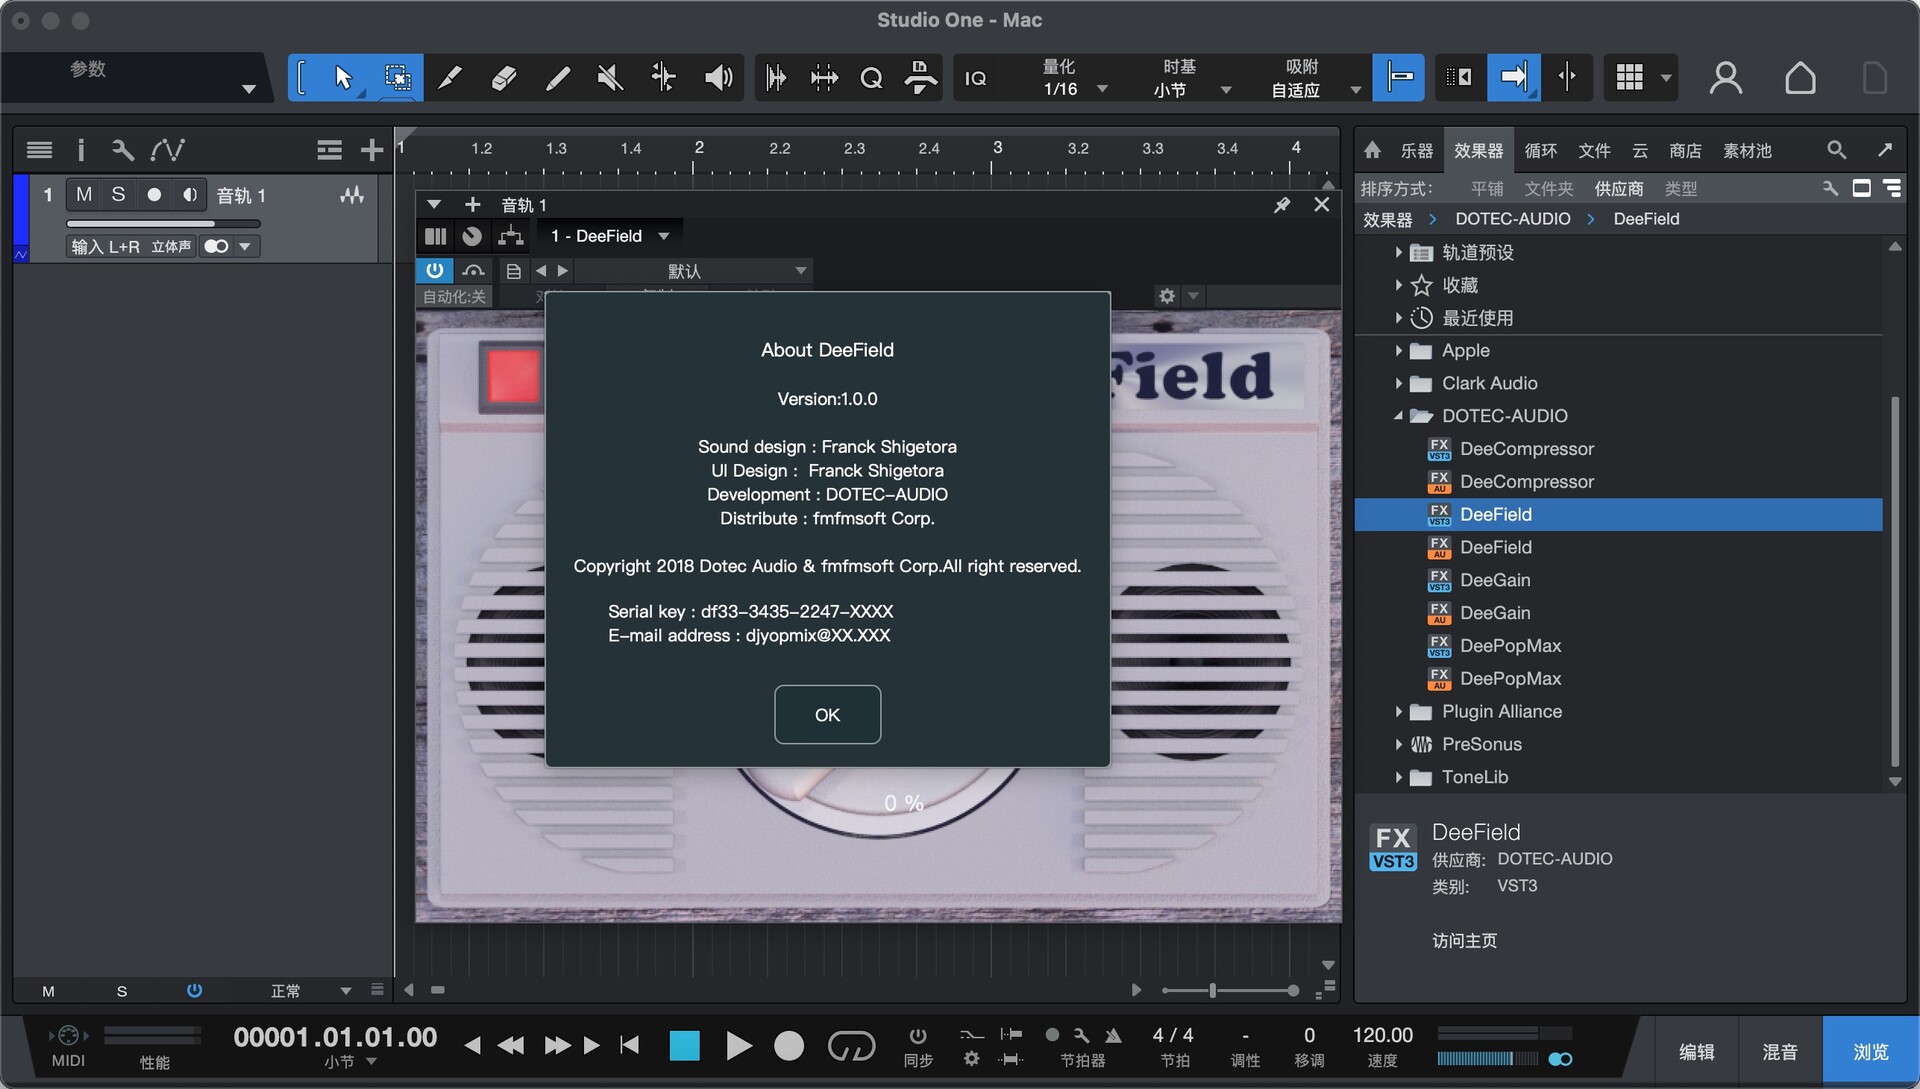This screenshot has height=1089, width=1920.
Task: Click bar 3 on the timeline ruler
Action: pyautogui.click(x=997, y=148)
